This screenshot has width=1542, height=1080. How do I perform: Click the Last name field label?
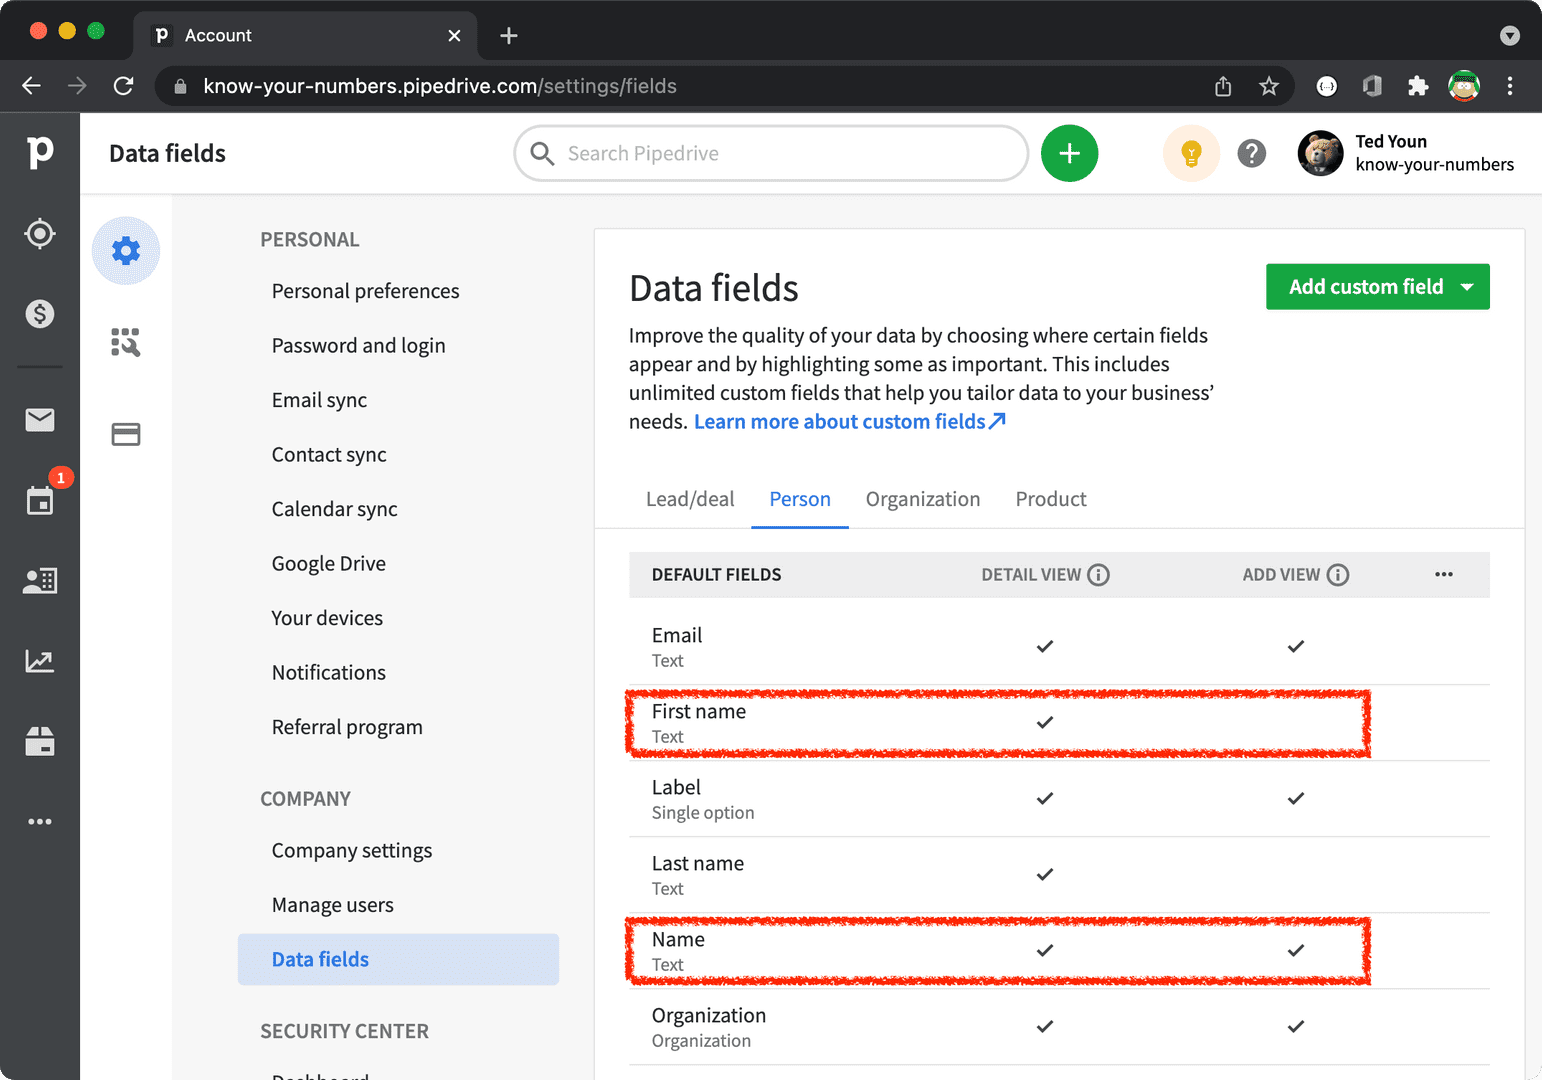pyautogui.click(x=698, y=864)
